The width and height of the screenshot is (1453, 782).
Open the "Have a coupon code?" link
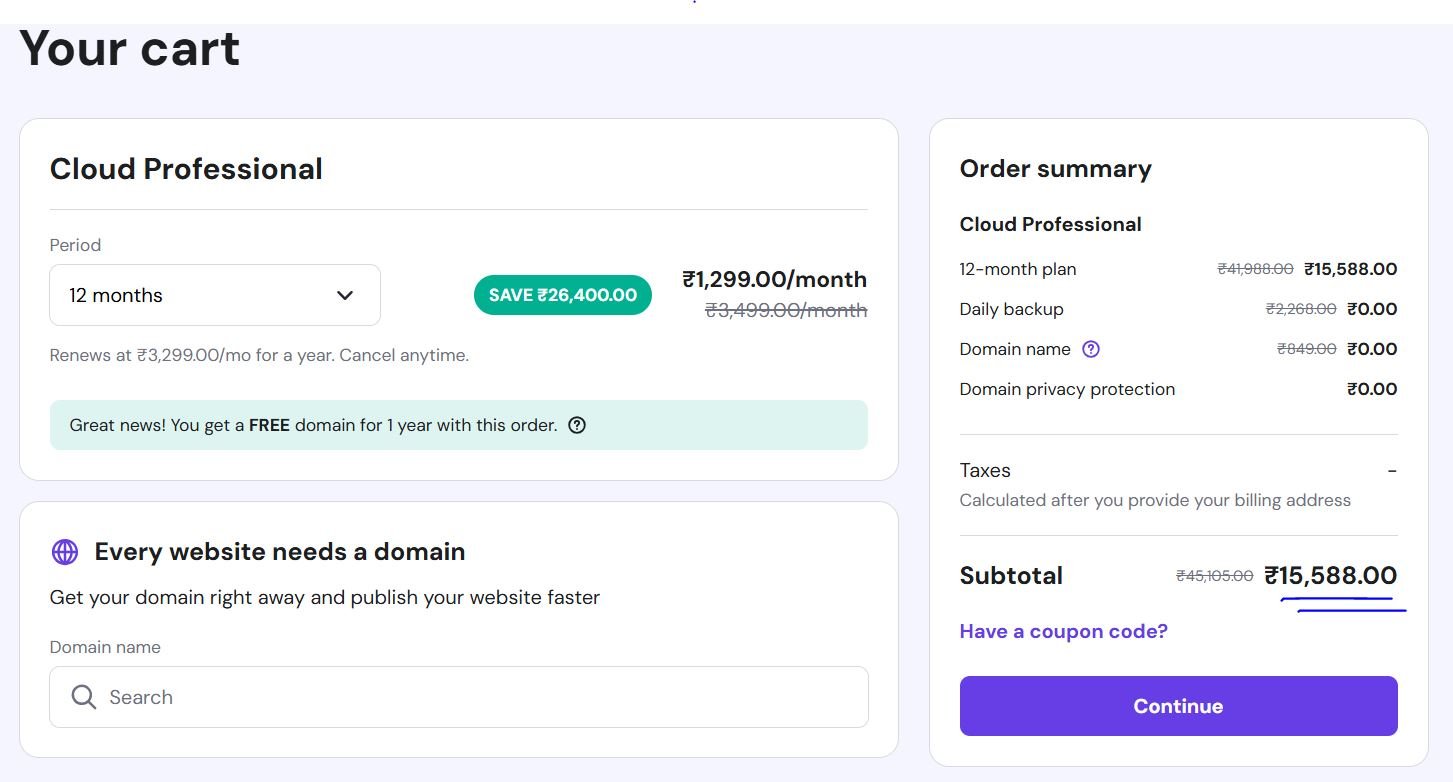click(1063, 631)
